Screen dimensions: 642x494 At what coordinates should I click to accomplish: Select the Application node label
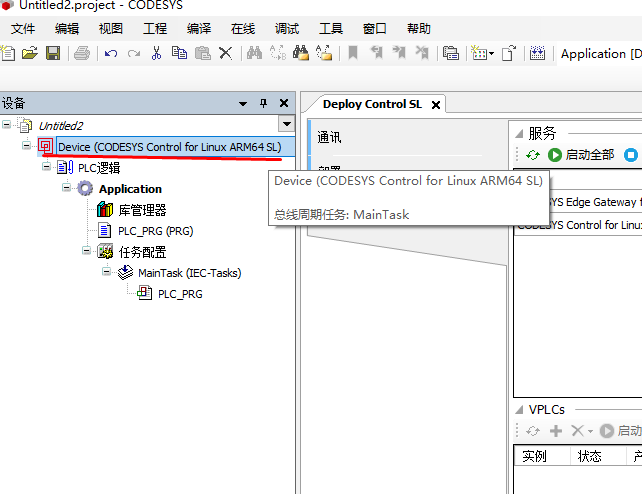coord(130,189)
